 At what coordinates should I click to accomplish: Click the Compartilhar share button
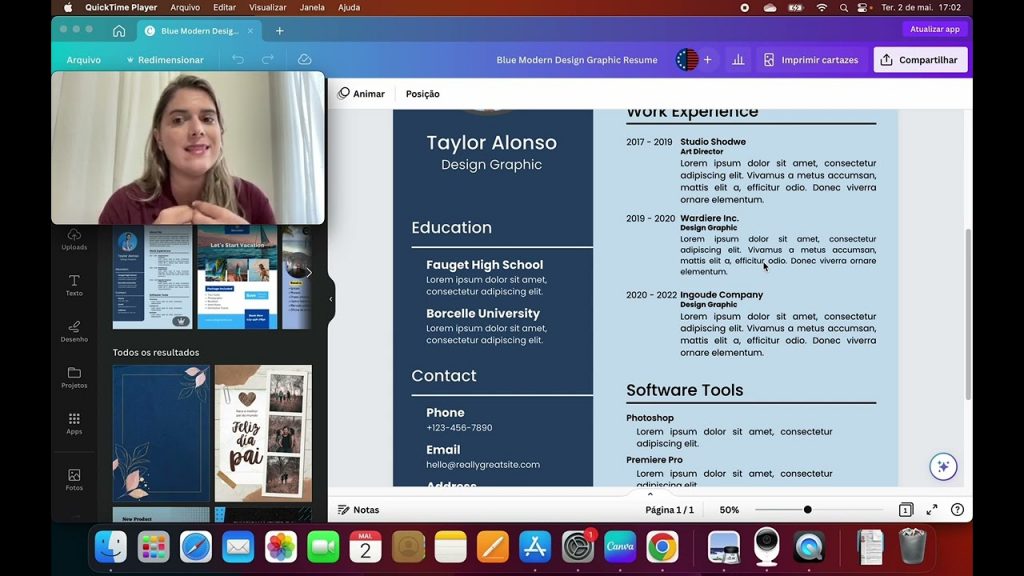tap(920, 59)
